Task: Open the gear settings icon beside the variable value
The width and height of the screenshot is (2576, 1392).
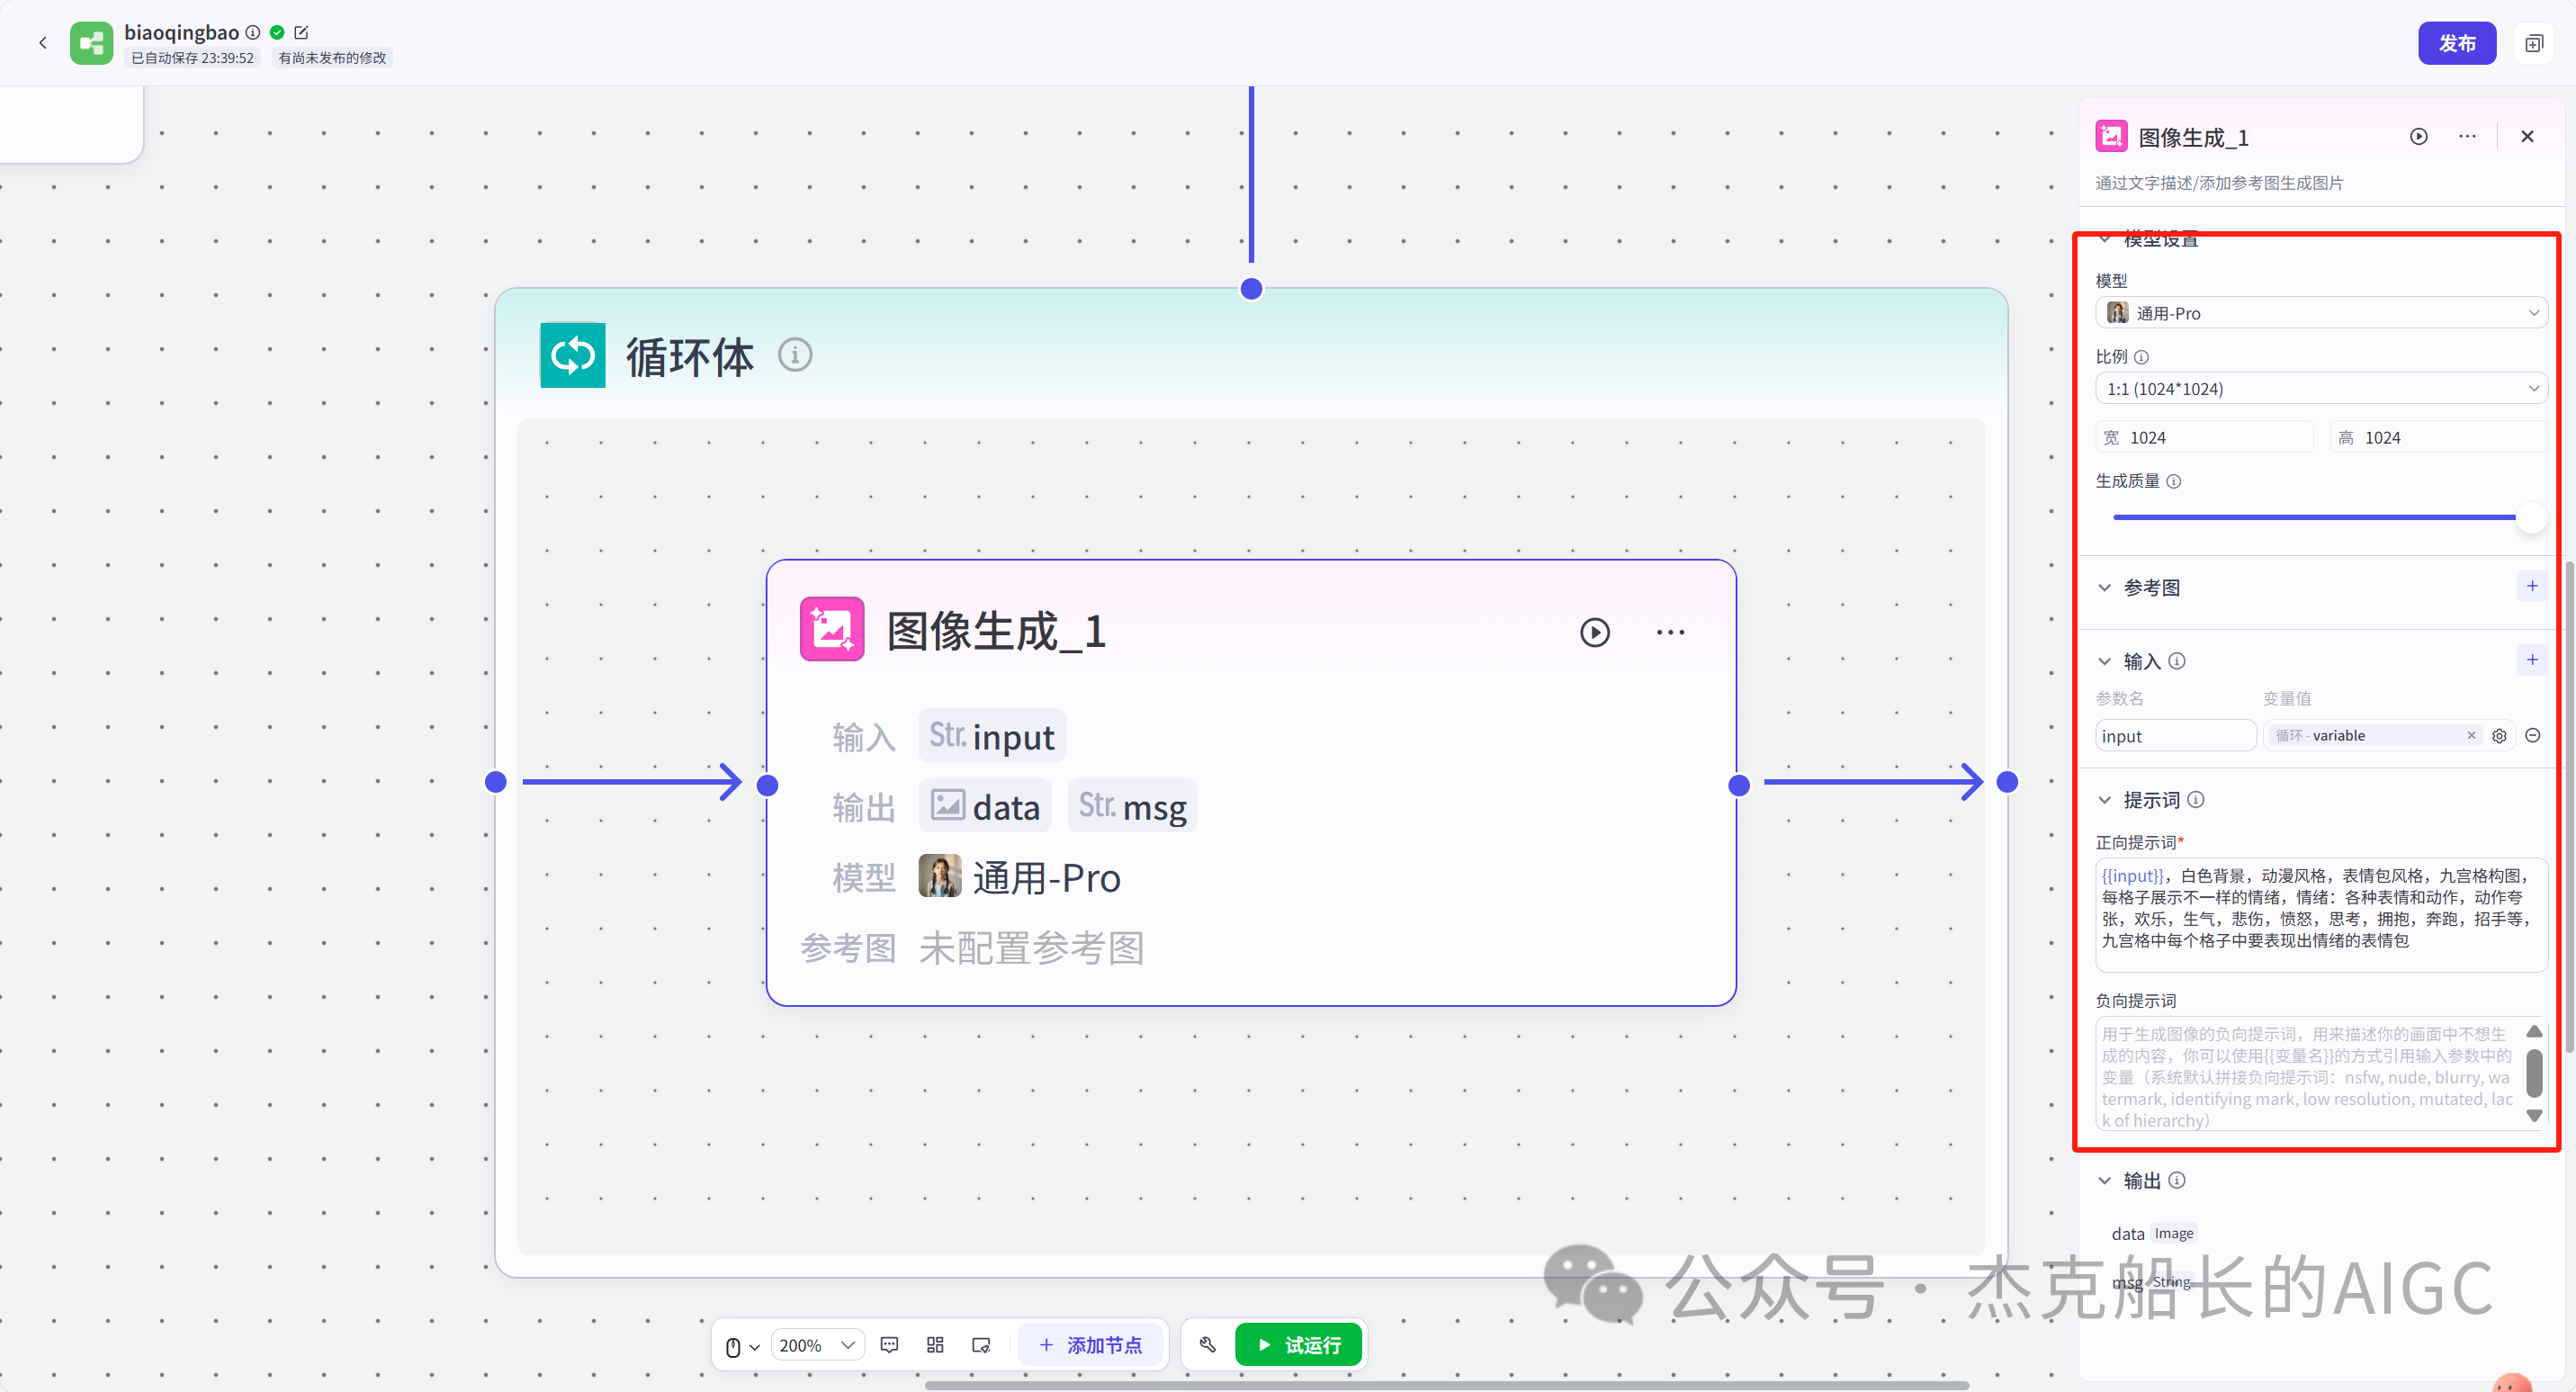Action: pos(2500,735)
